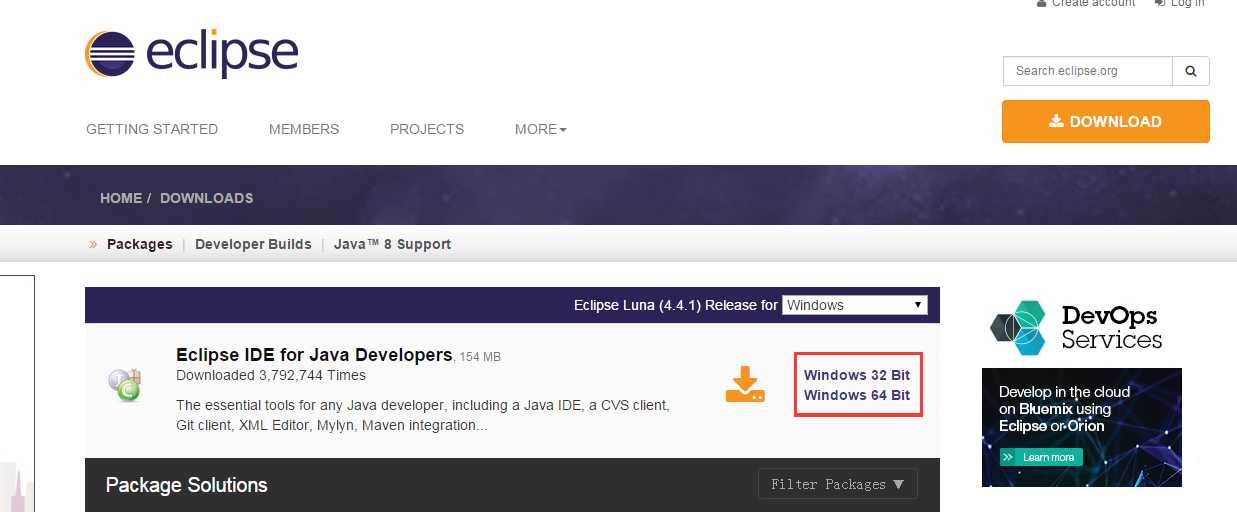Click the search magnifier button

click(x=1191, y=71)
